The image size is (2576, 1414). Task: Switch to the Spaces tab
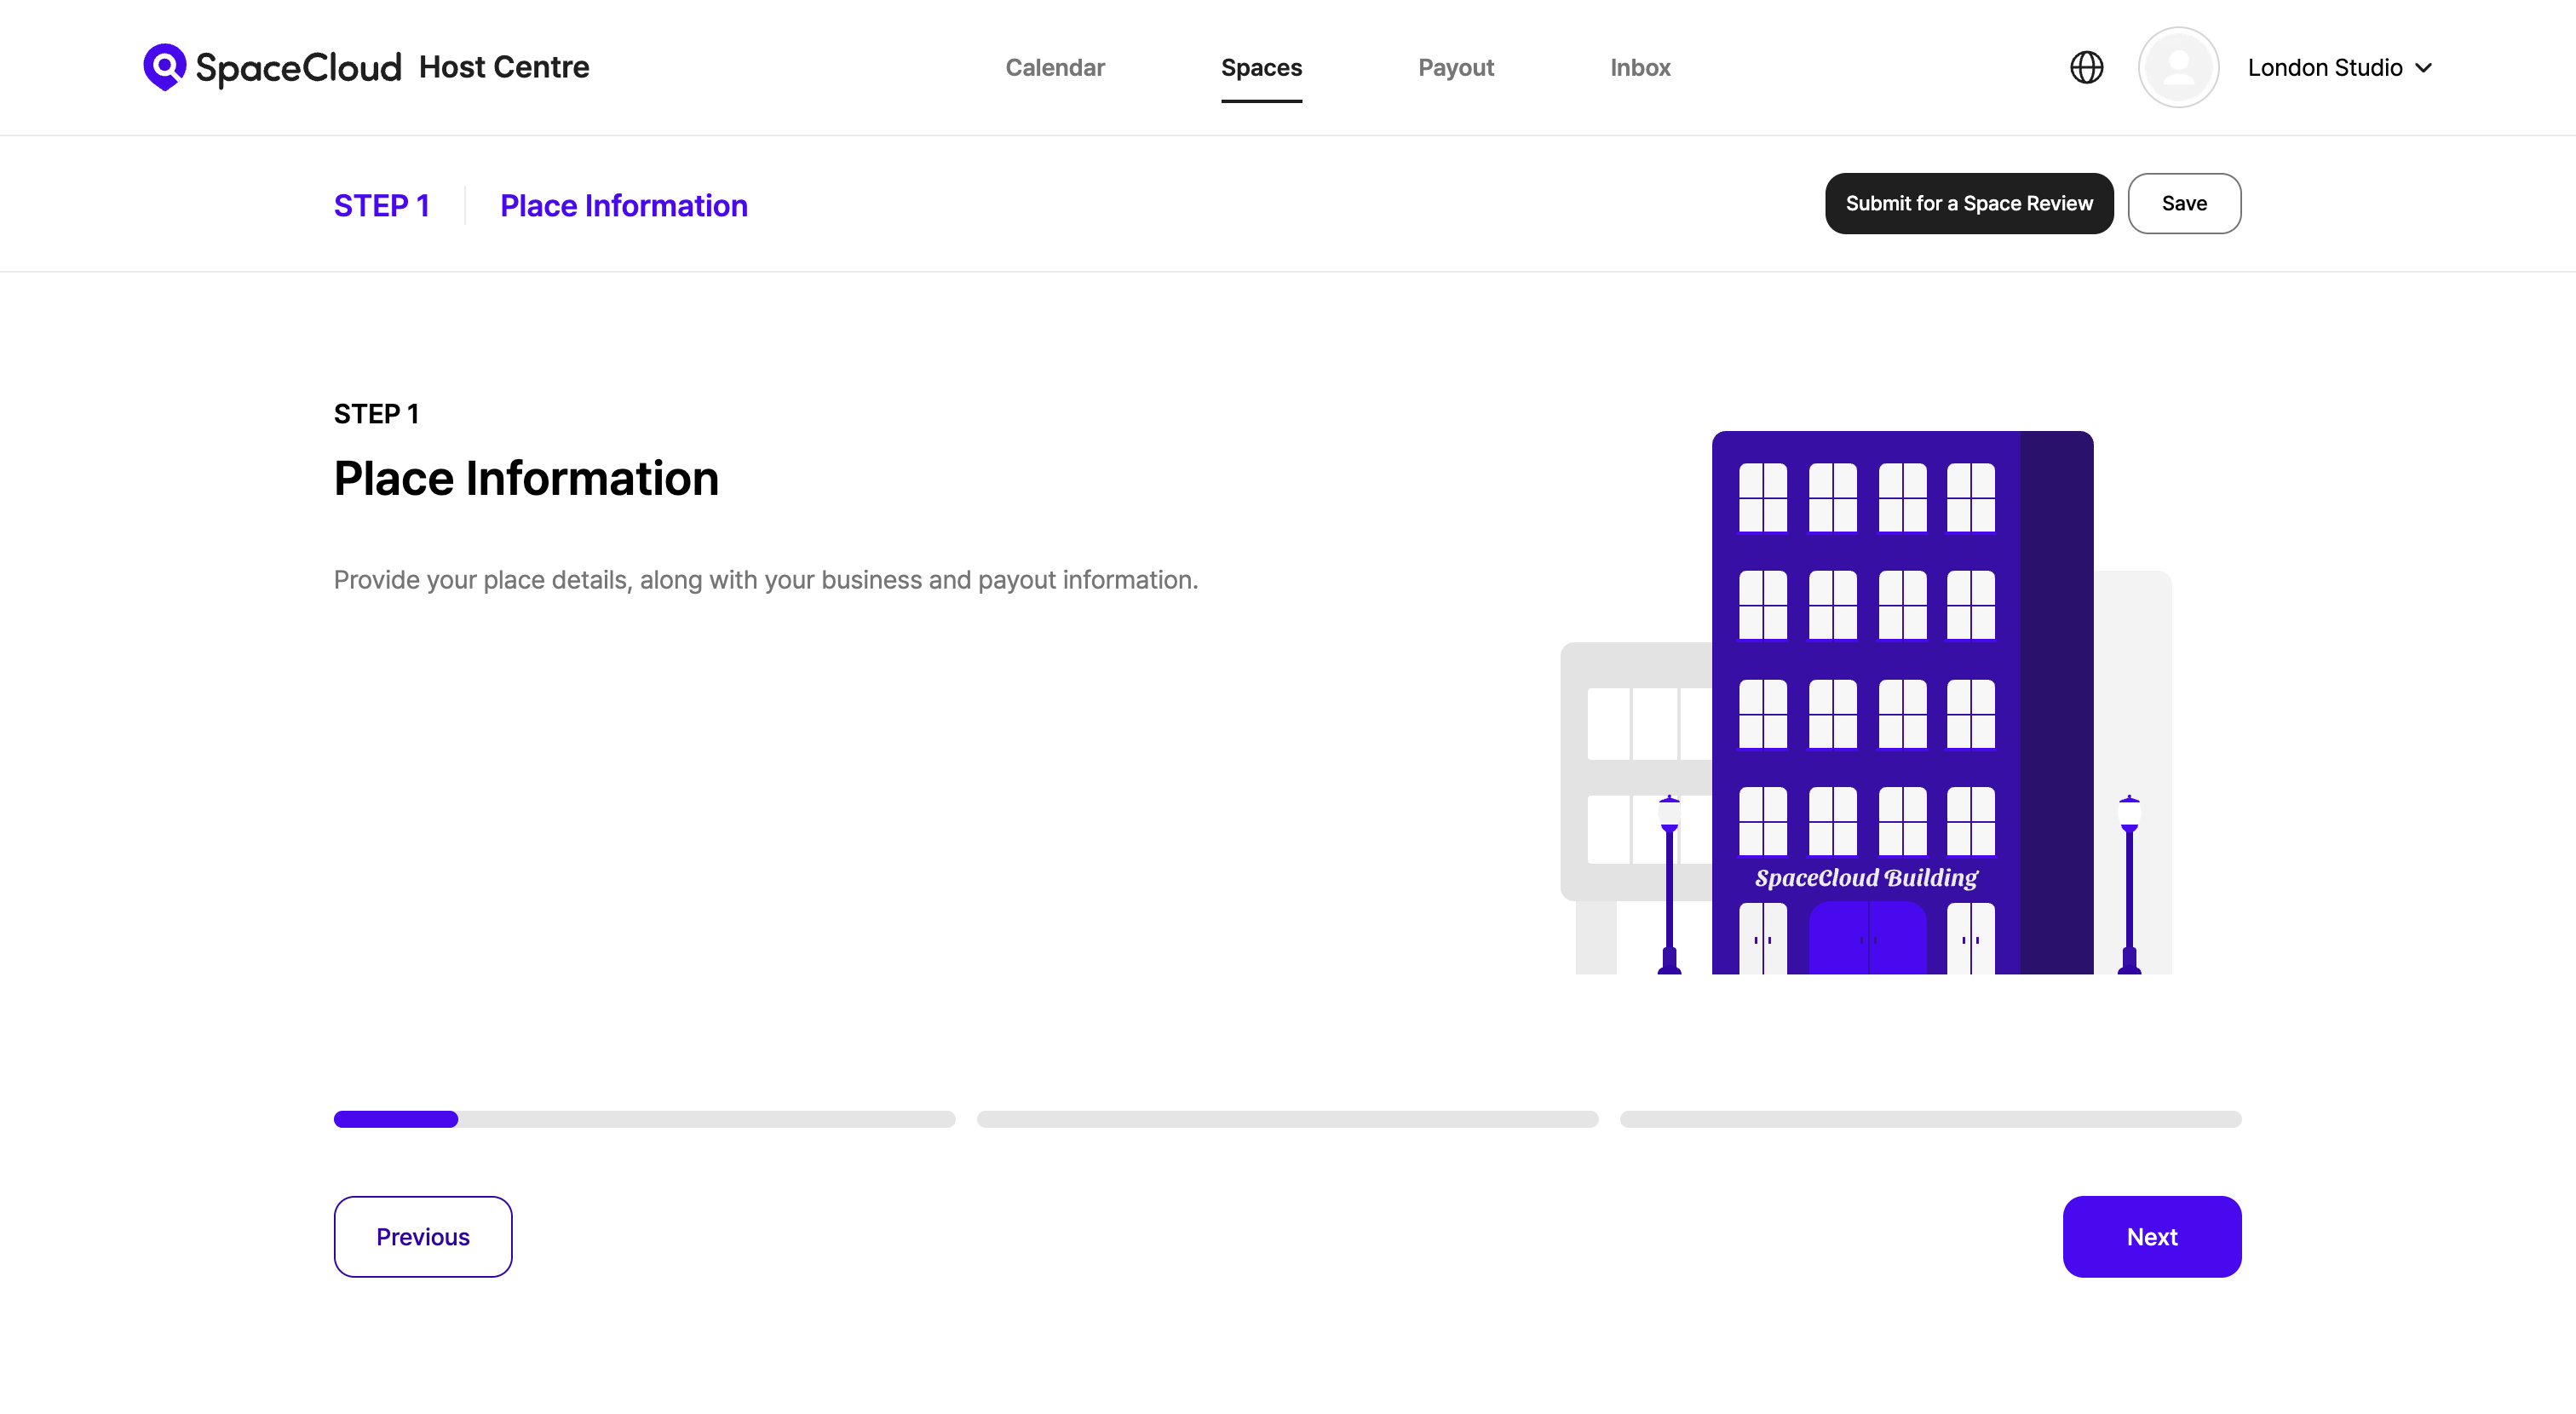(1261, 67)
